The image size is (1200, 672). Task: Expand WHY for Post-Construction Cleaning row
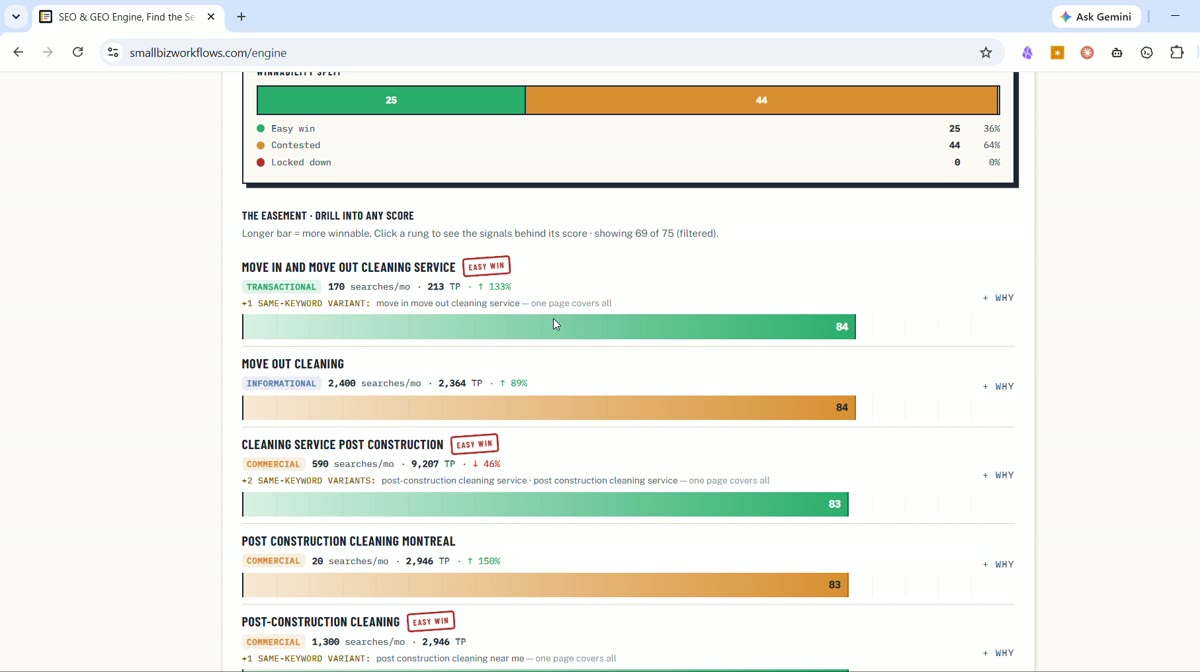pyautogui.click(x=998, y=653)
